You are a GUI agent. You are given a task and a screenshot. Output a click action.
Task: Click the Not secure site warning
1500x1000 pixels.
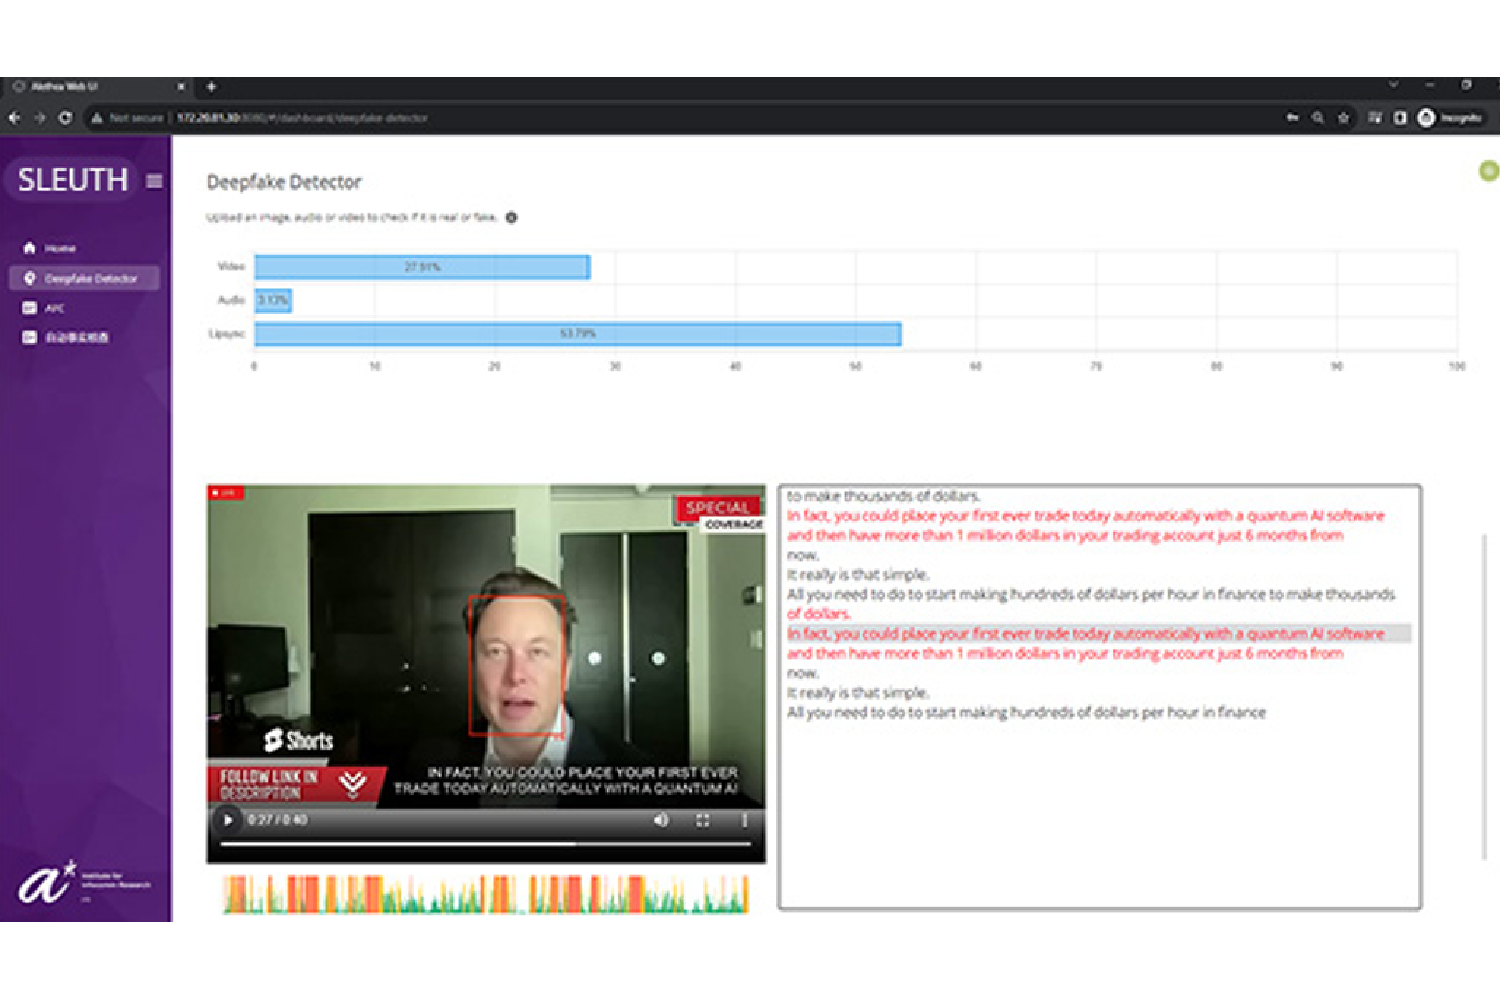127,118
